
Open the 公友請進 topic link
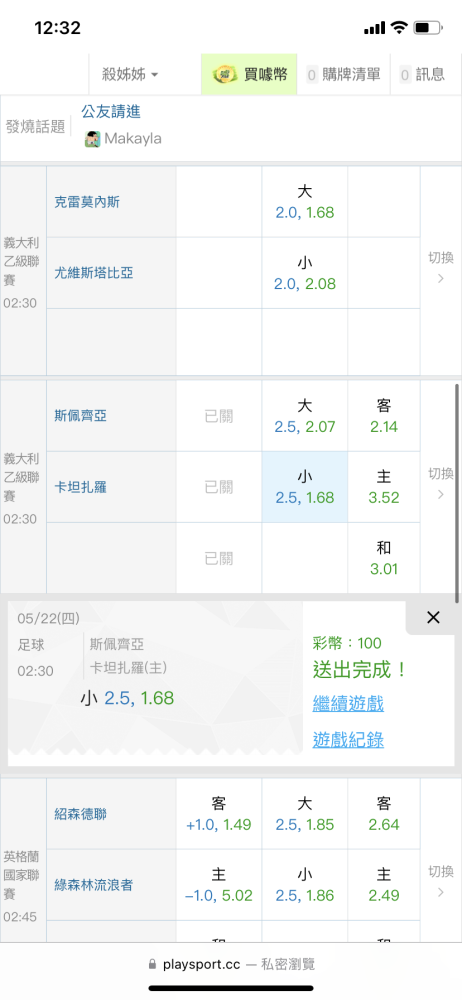(x=111, y=112)
